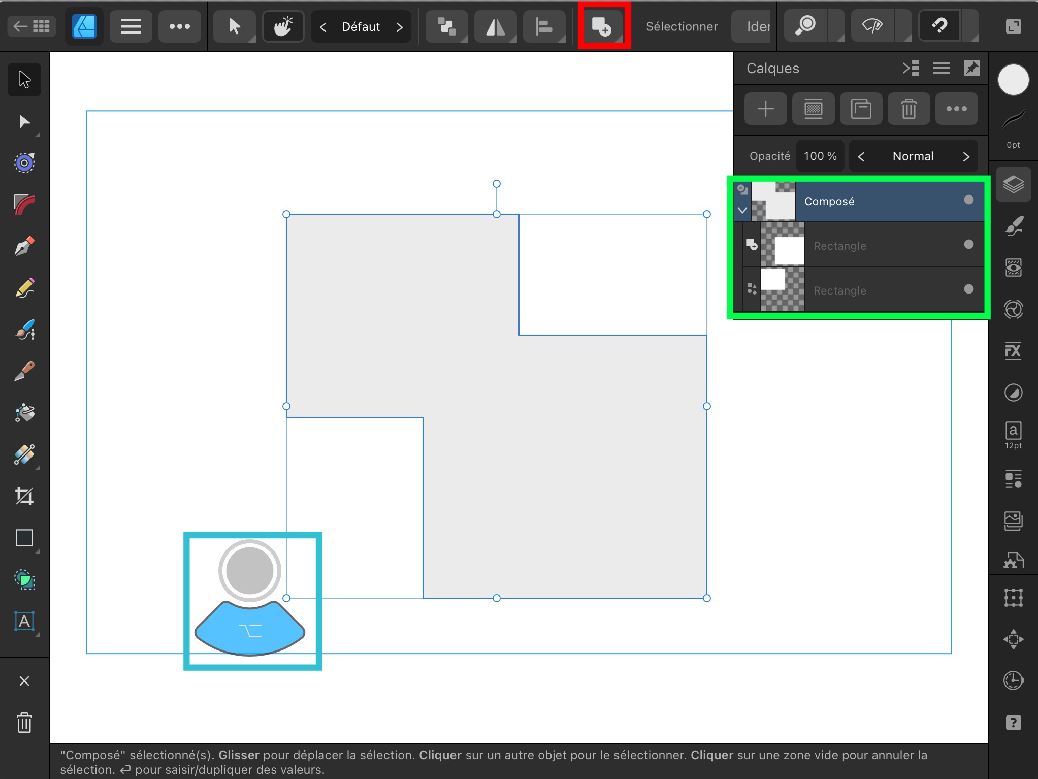The width and height of the screenshot is (1038, 779).
Task: Select the Transparency tool
Action: [x=24, y=455]
